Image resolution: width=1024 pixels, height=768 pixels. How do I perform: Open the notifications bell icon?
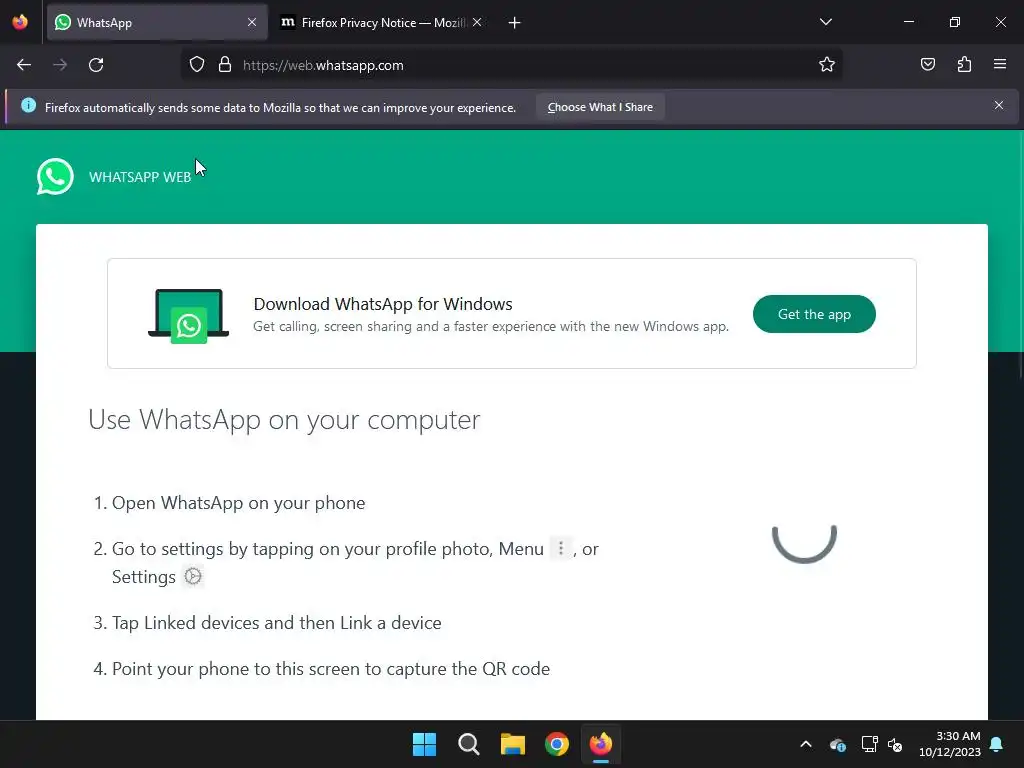pyautogui.click(x=997, y=744)
